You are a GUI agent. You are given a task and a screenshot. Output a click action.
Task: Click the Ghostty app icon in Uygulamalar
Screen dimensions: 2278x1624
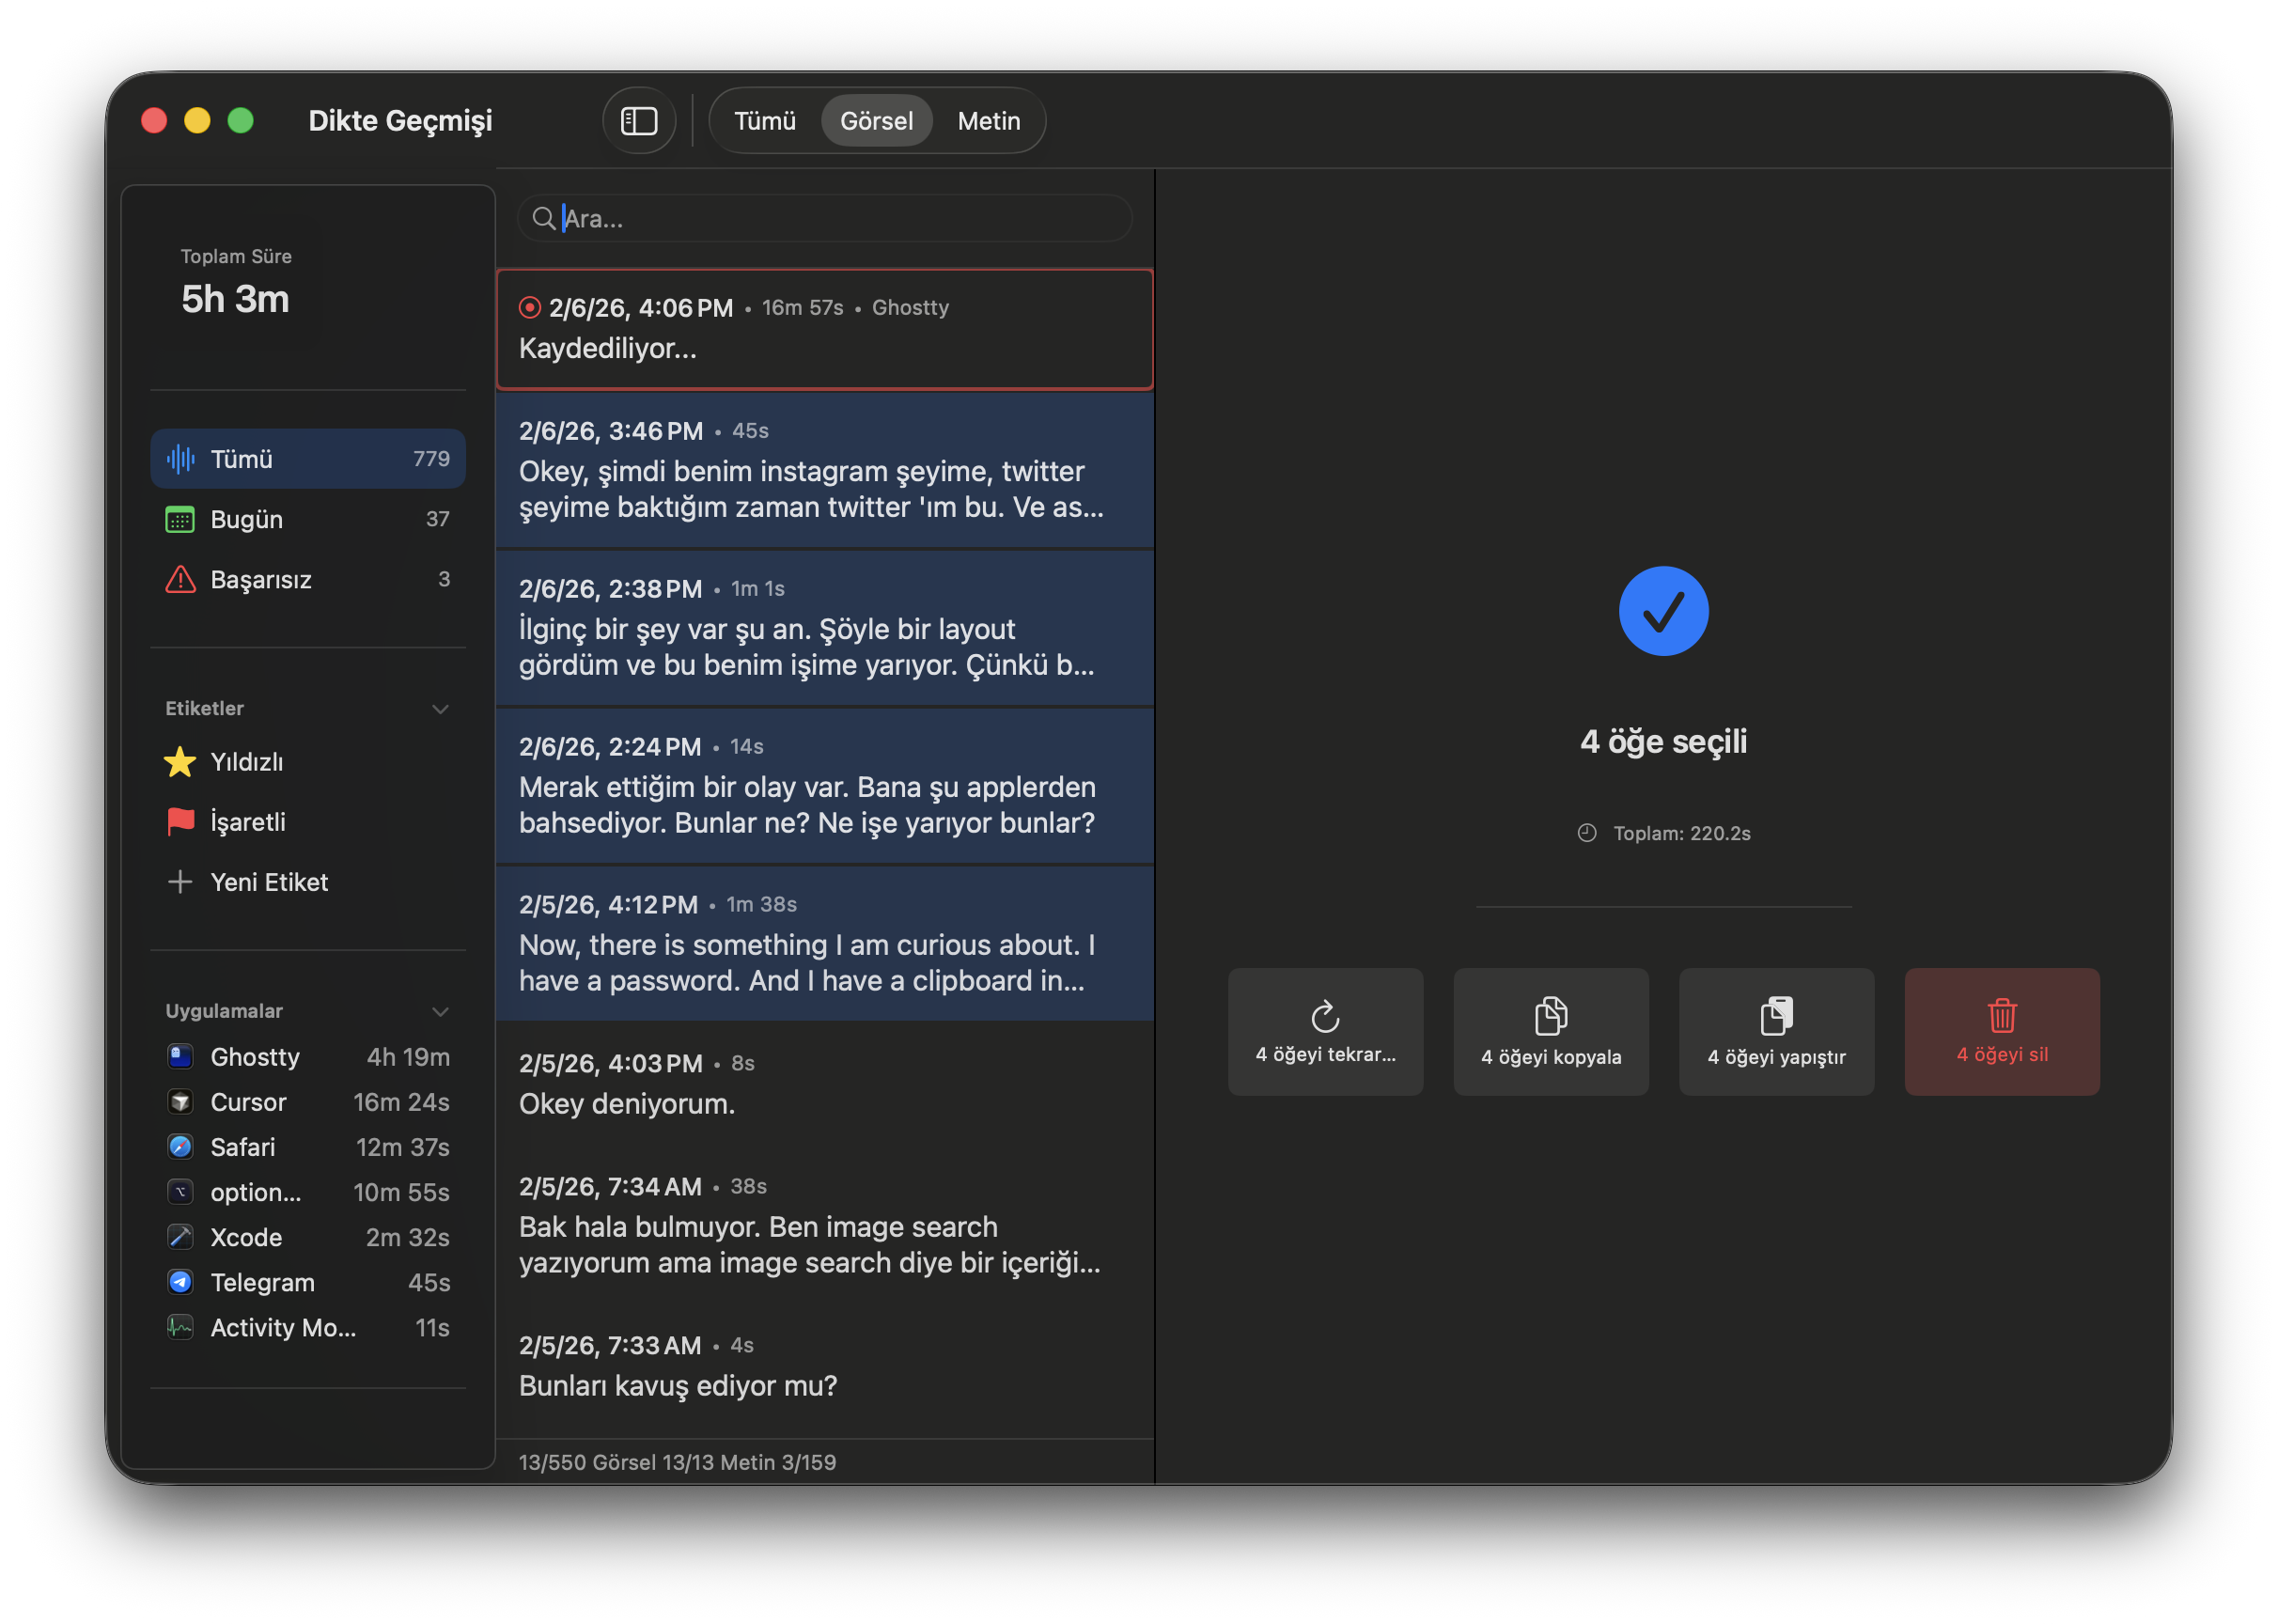point(180,1057)
